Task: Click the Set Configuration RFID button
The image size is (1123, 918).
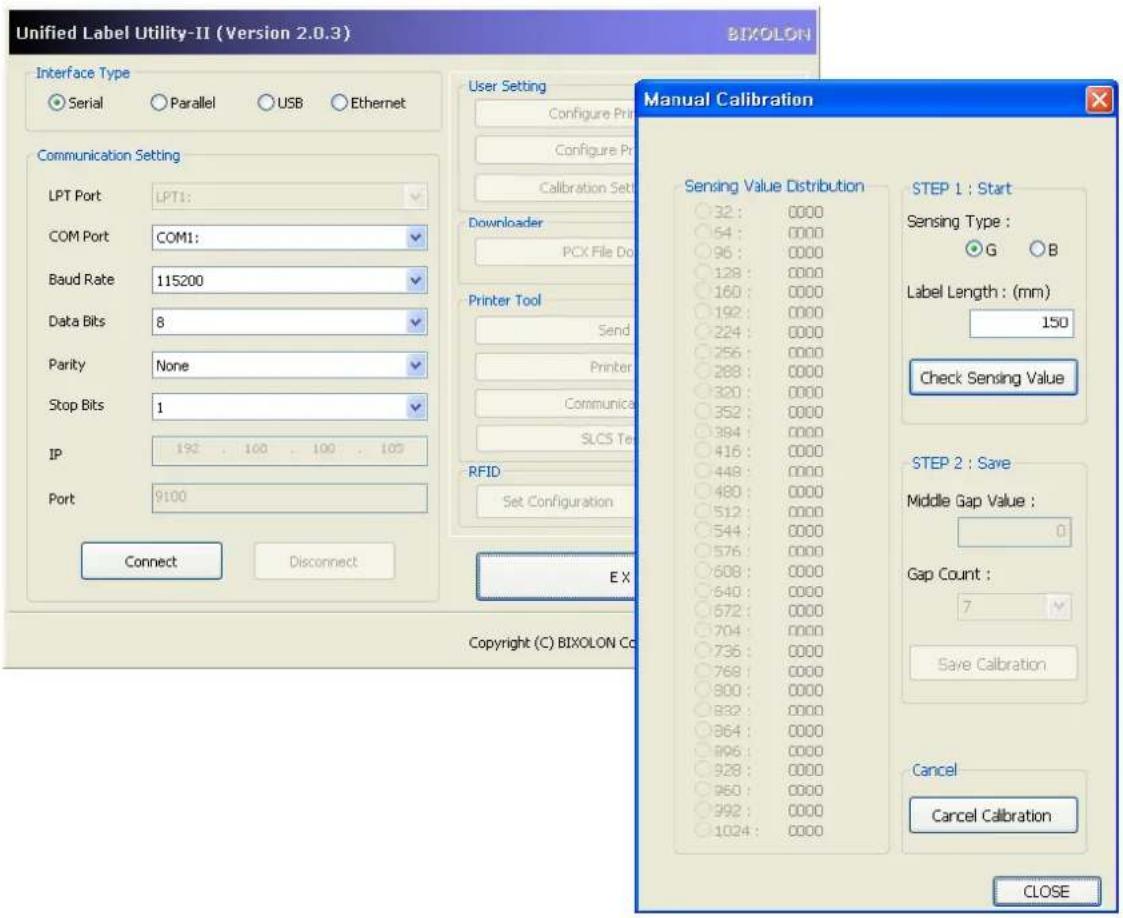Action: tap(556, 501)
